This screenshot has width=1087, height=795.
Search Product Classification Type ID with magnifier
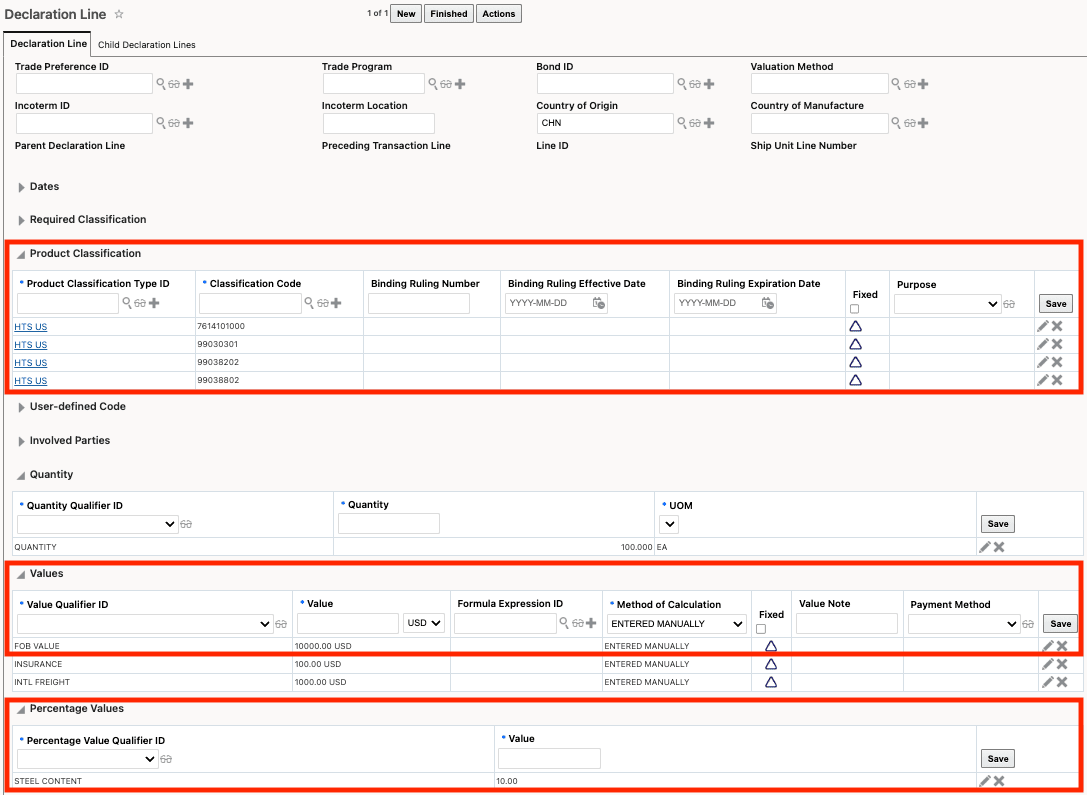click(x=127, y=303)
